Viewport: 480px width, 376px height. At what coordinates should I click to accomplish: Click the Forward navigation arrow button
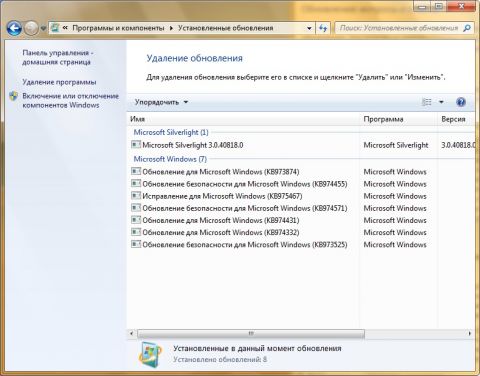click(x=31, y=28)
